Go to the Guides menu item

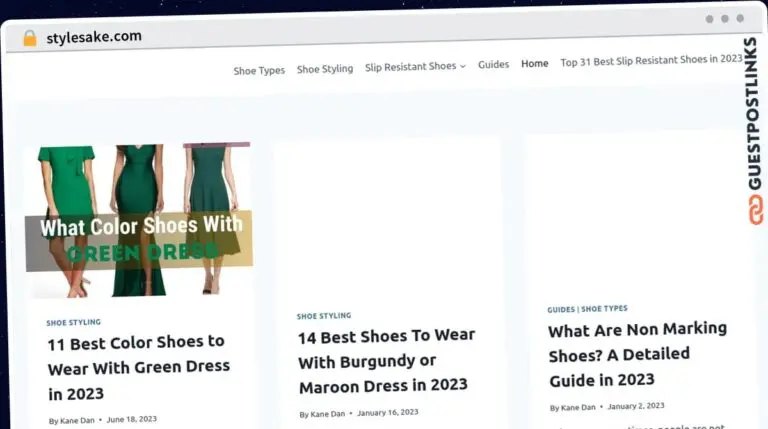tap(493, 64)
